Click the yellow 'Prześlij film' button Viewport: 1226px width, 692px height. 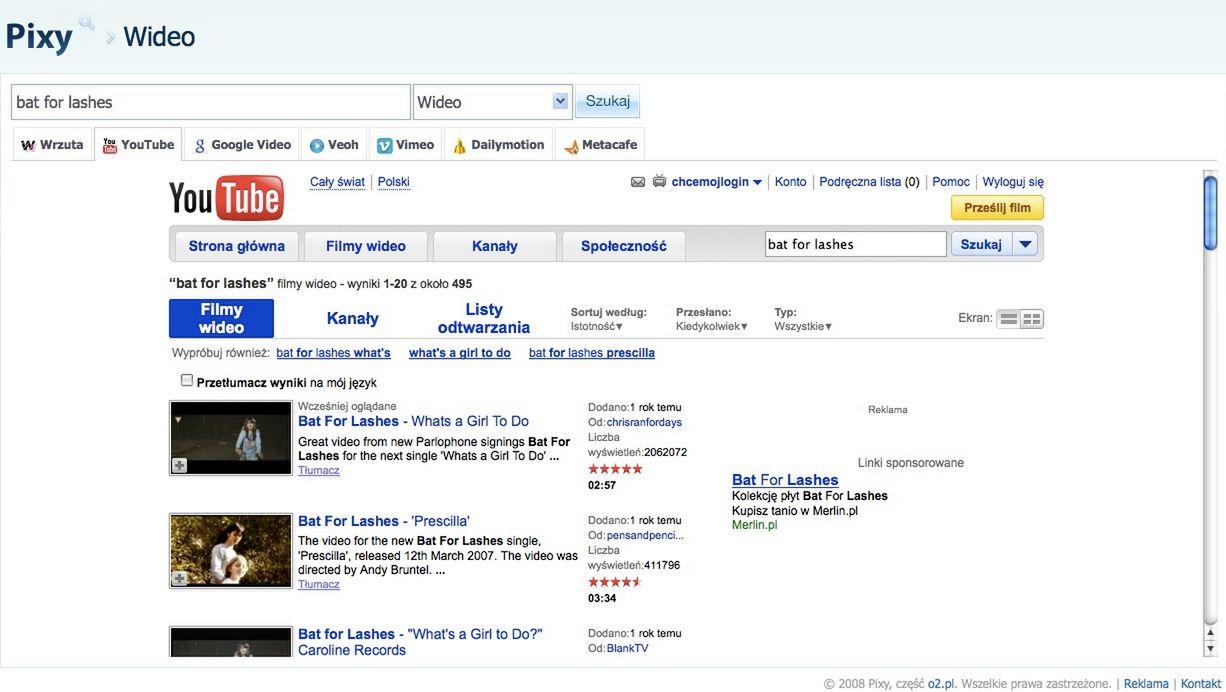pos(997,208)
